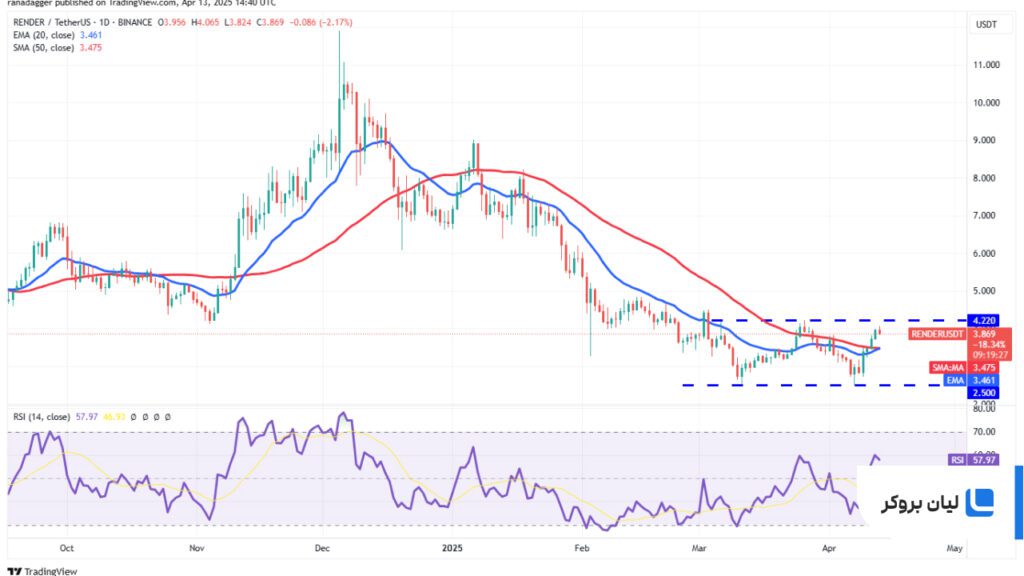Screen dimensions: 1024x576
Task: Click the high price value H4.065
Action: coord(205,22)
